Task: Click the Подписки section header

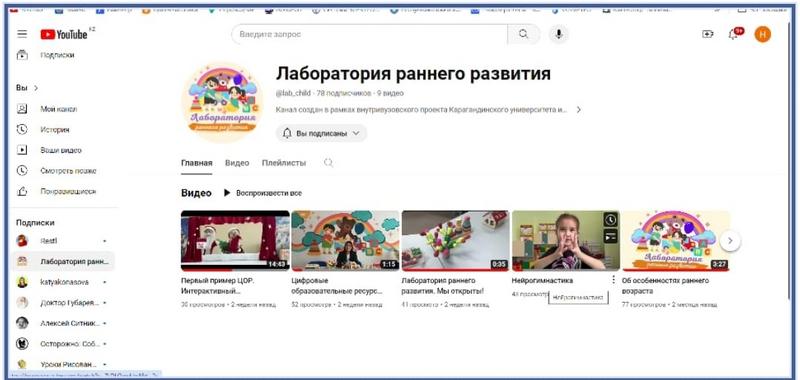Action: [35, 222]
